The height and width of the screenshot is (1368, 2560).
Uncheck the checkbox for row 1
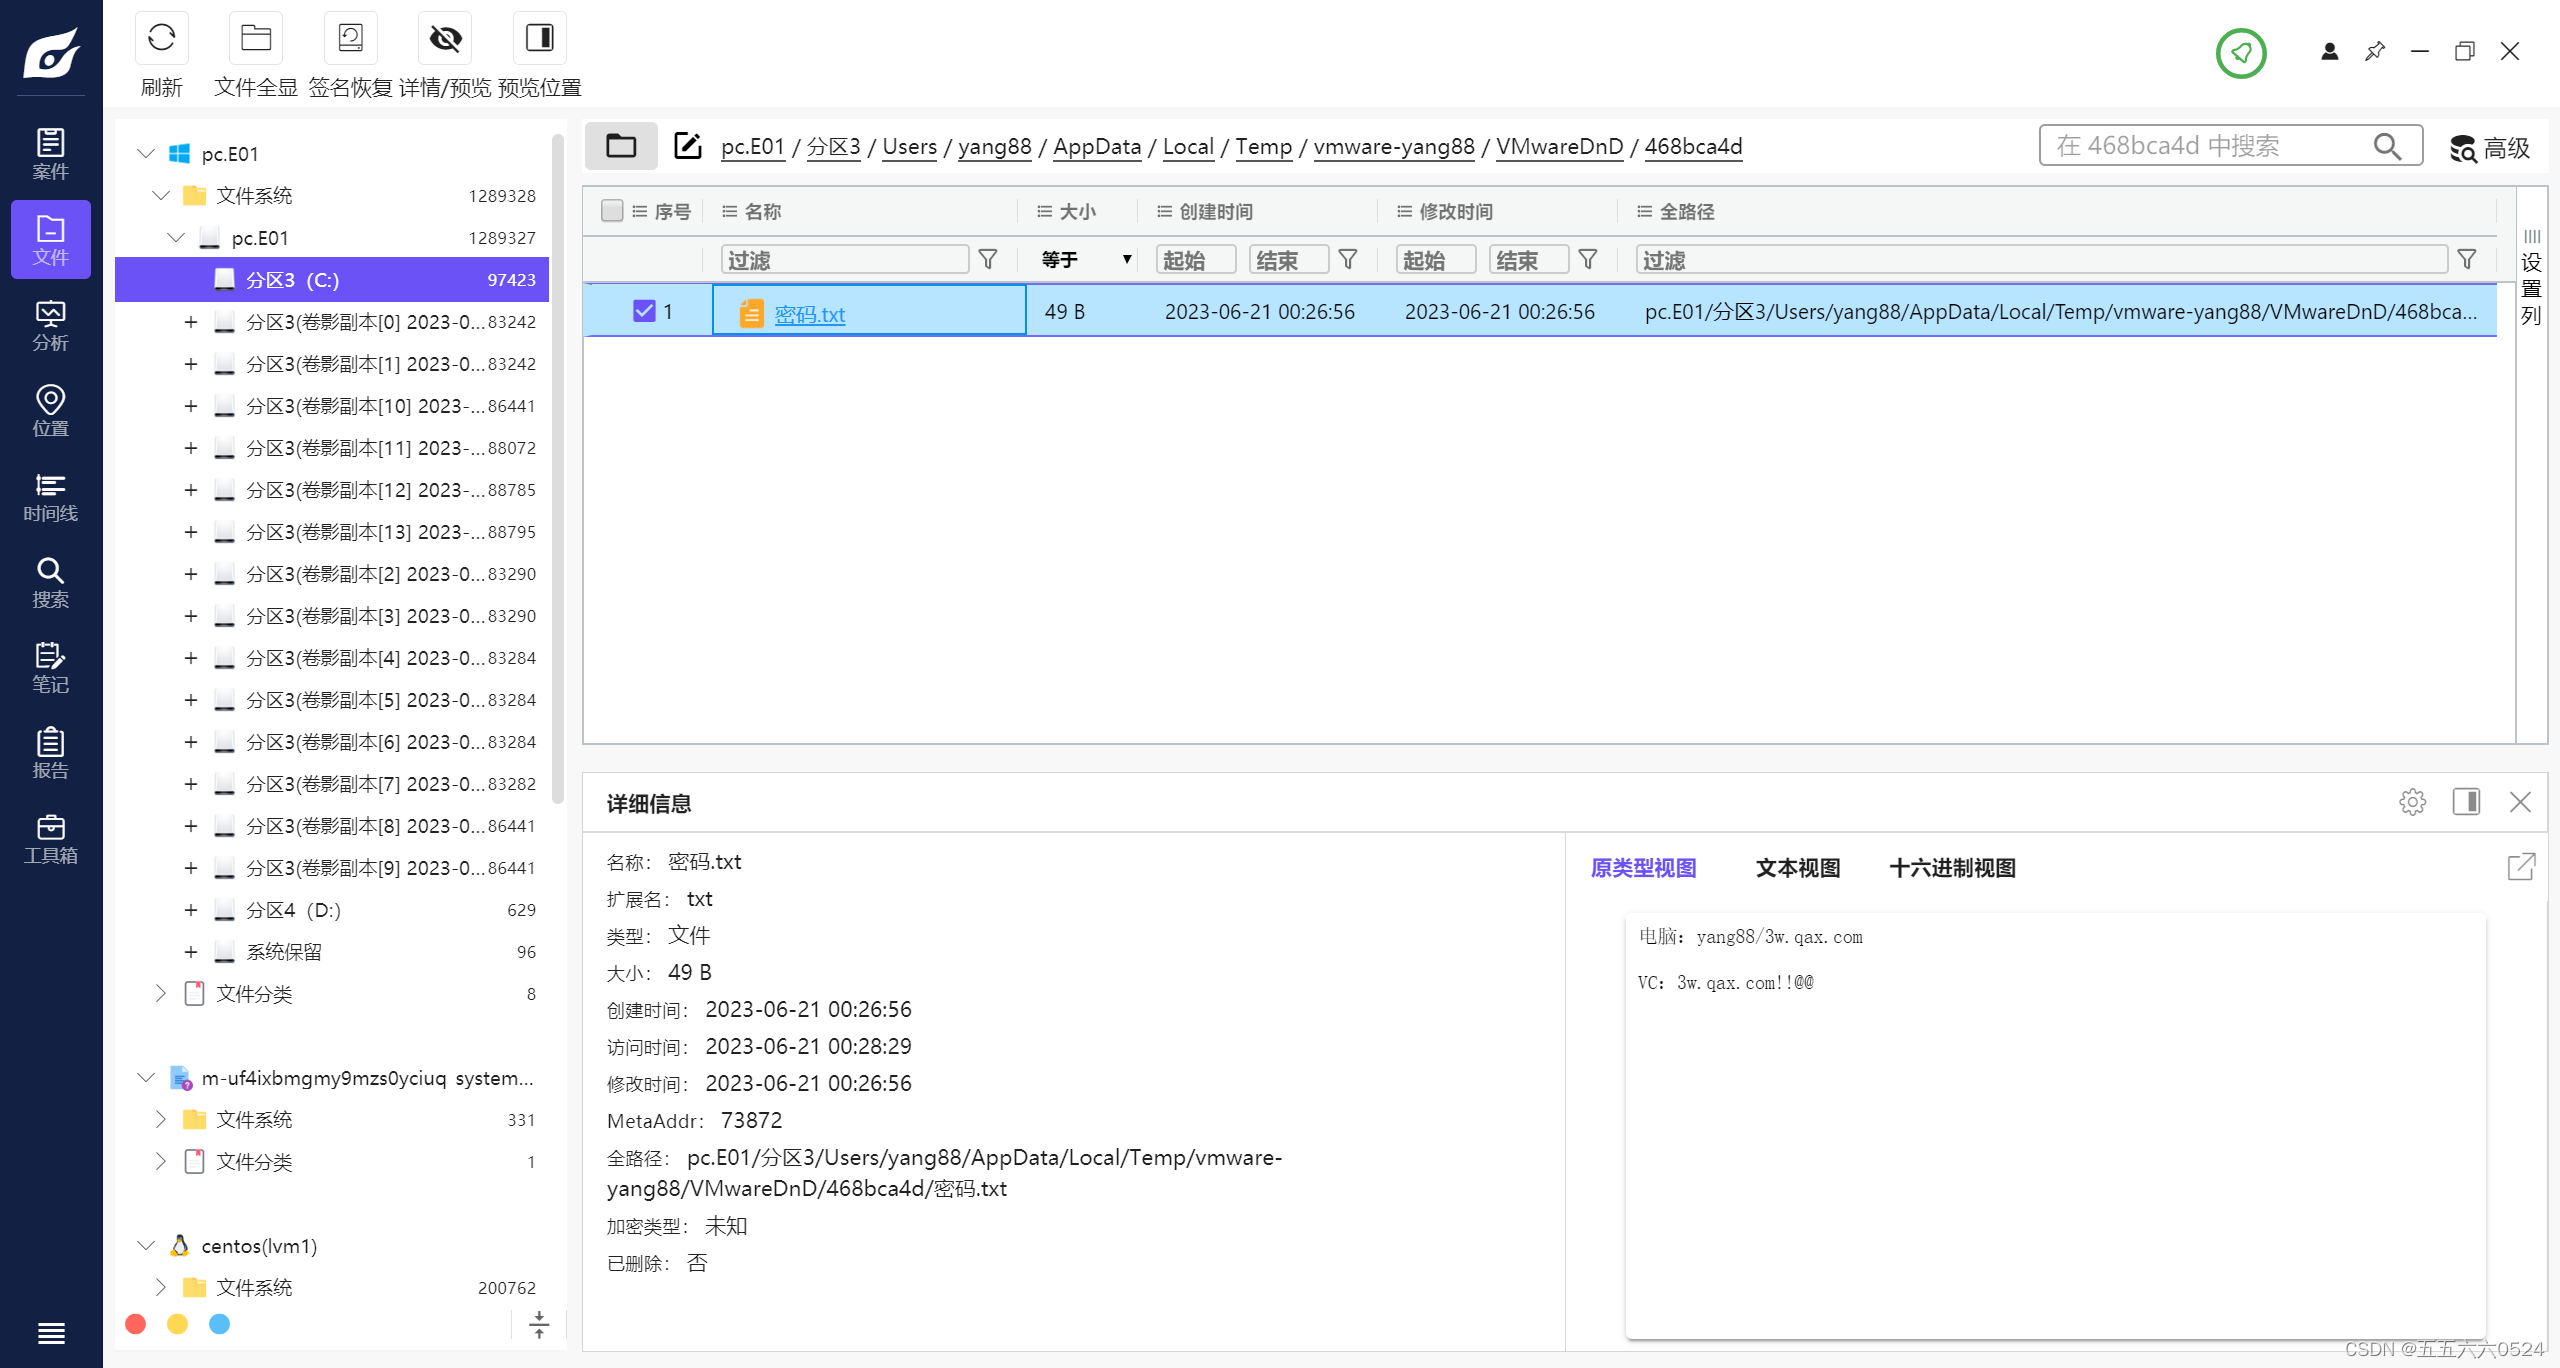(x=644, y=311)
